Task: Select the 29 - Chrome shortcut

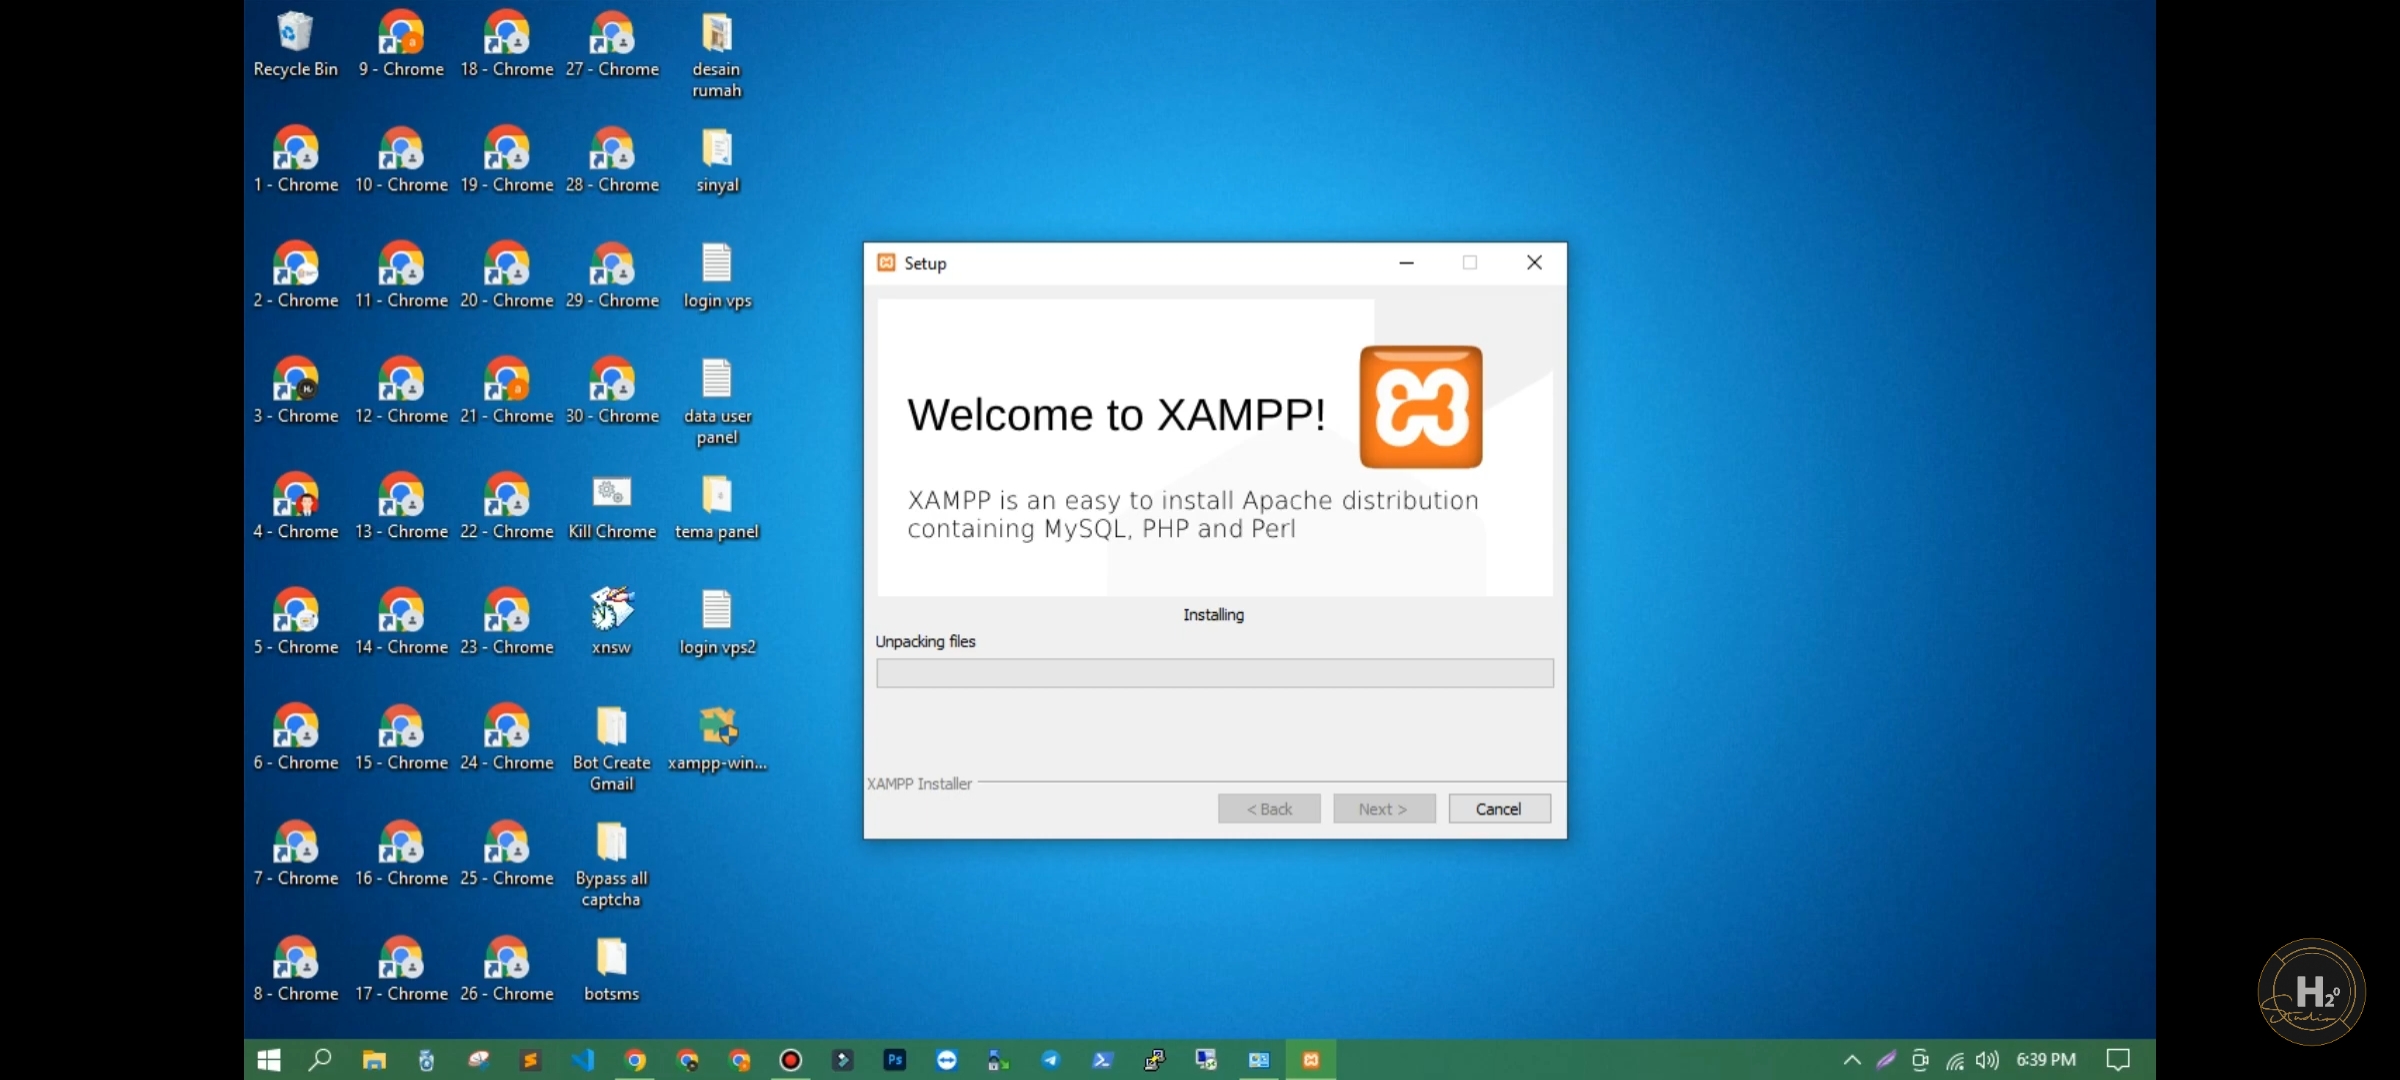Action: point(612,276)
